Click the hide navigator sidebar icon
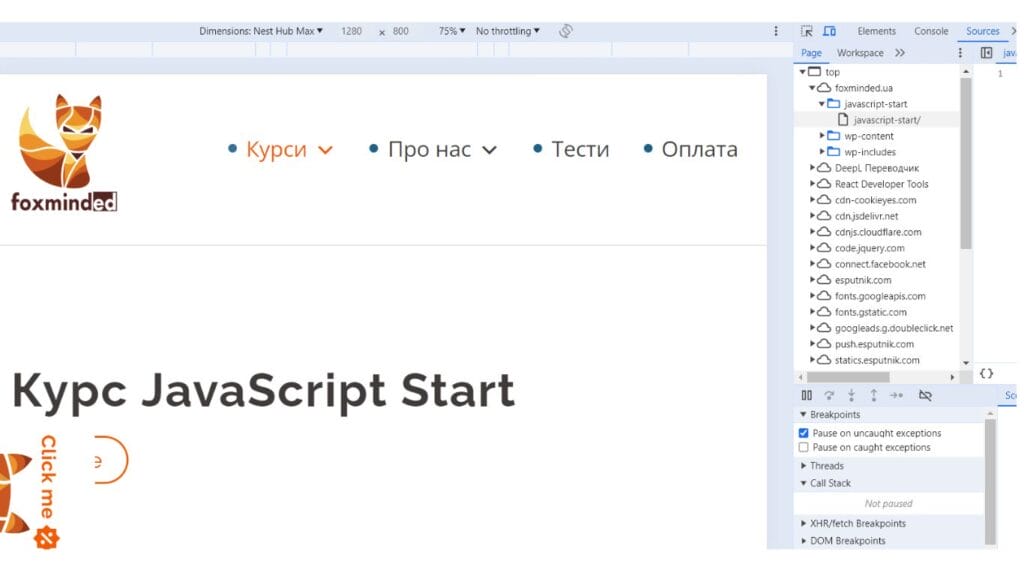Image resolution: width=1024 pixels, height=576 pixels. point(986,53)
